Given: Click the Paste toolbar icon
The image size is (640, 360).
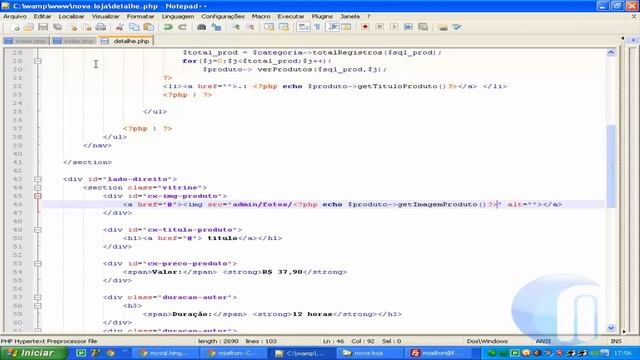Looking at the screenshot, I should (x=149, y=27).
